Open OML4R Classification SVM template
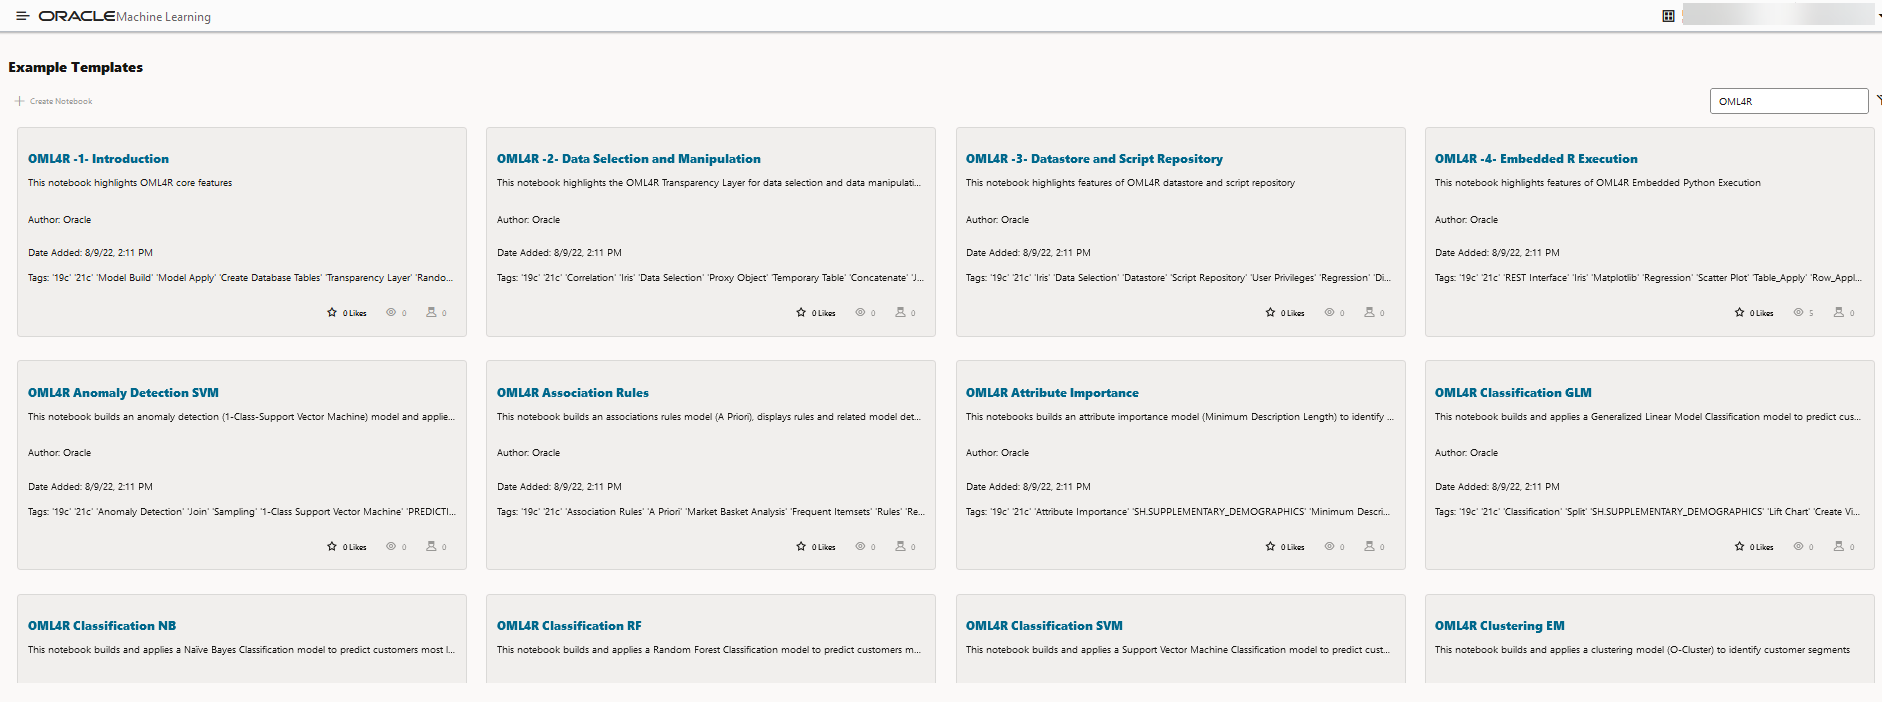 1044,626
